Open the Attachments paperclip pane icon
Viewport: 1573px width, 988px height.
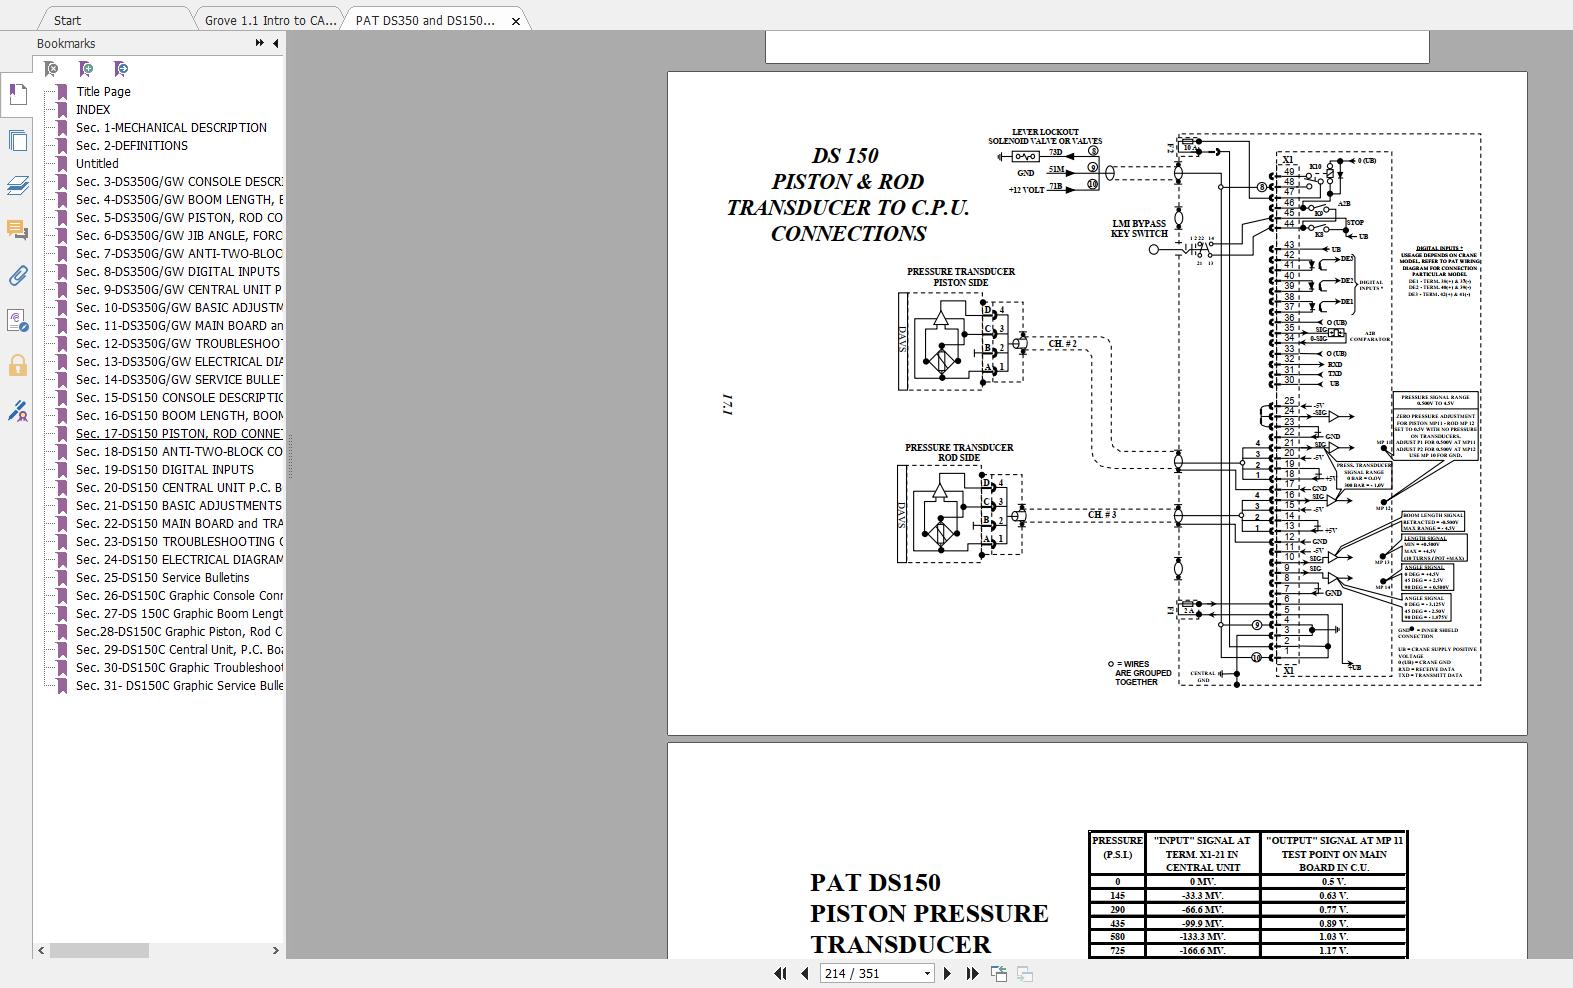point(17,275)
